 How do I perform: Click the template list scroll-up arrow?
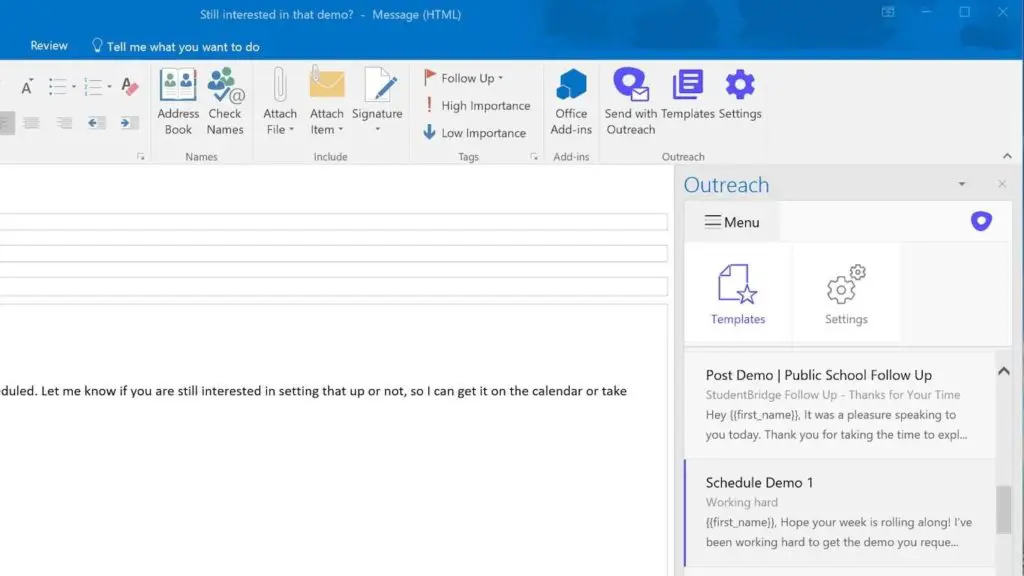pos(1004,371)
